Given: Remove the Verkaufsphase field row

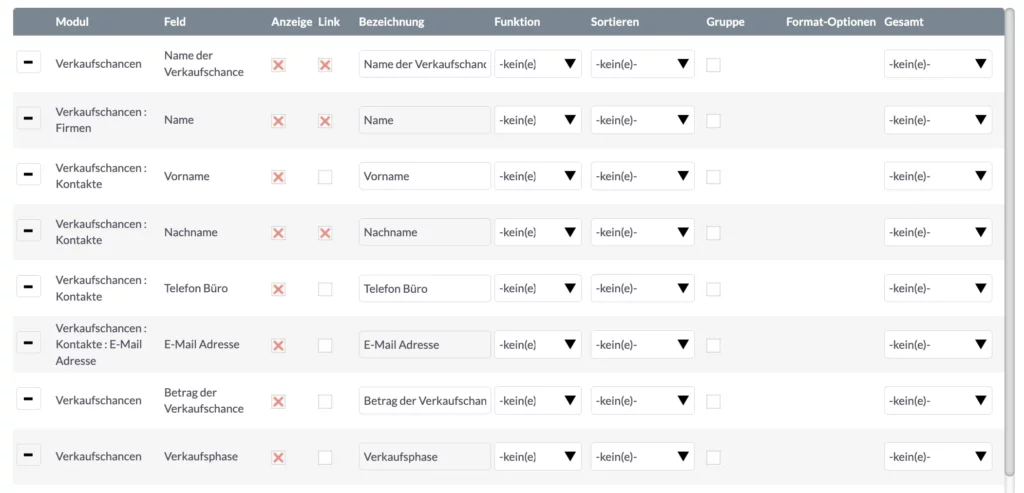Looking at the screenshot, I should [x=28, y=454].
